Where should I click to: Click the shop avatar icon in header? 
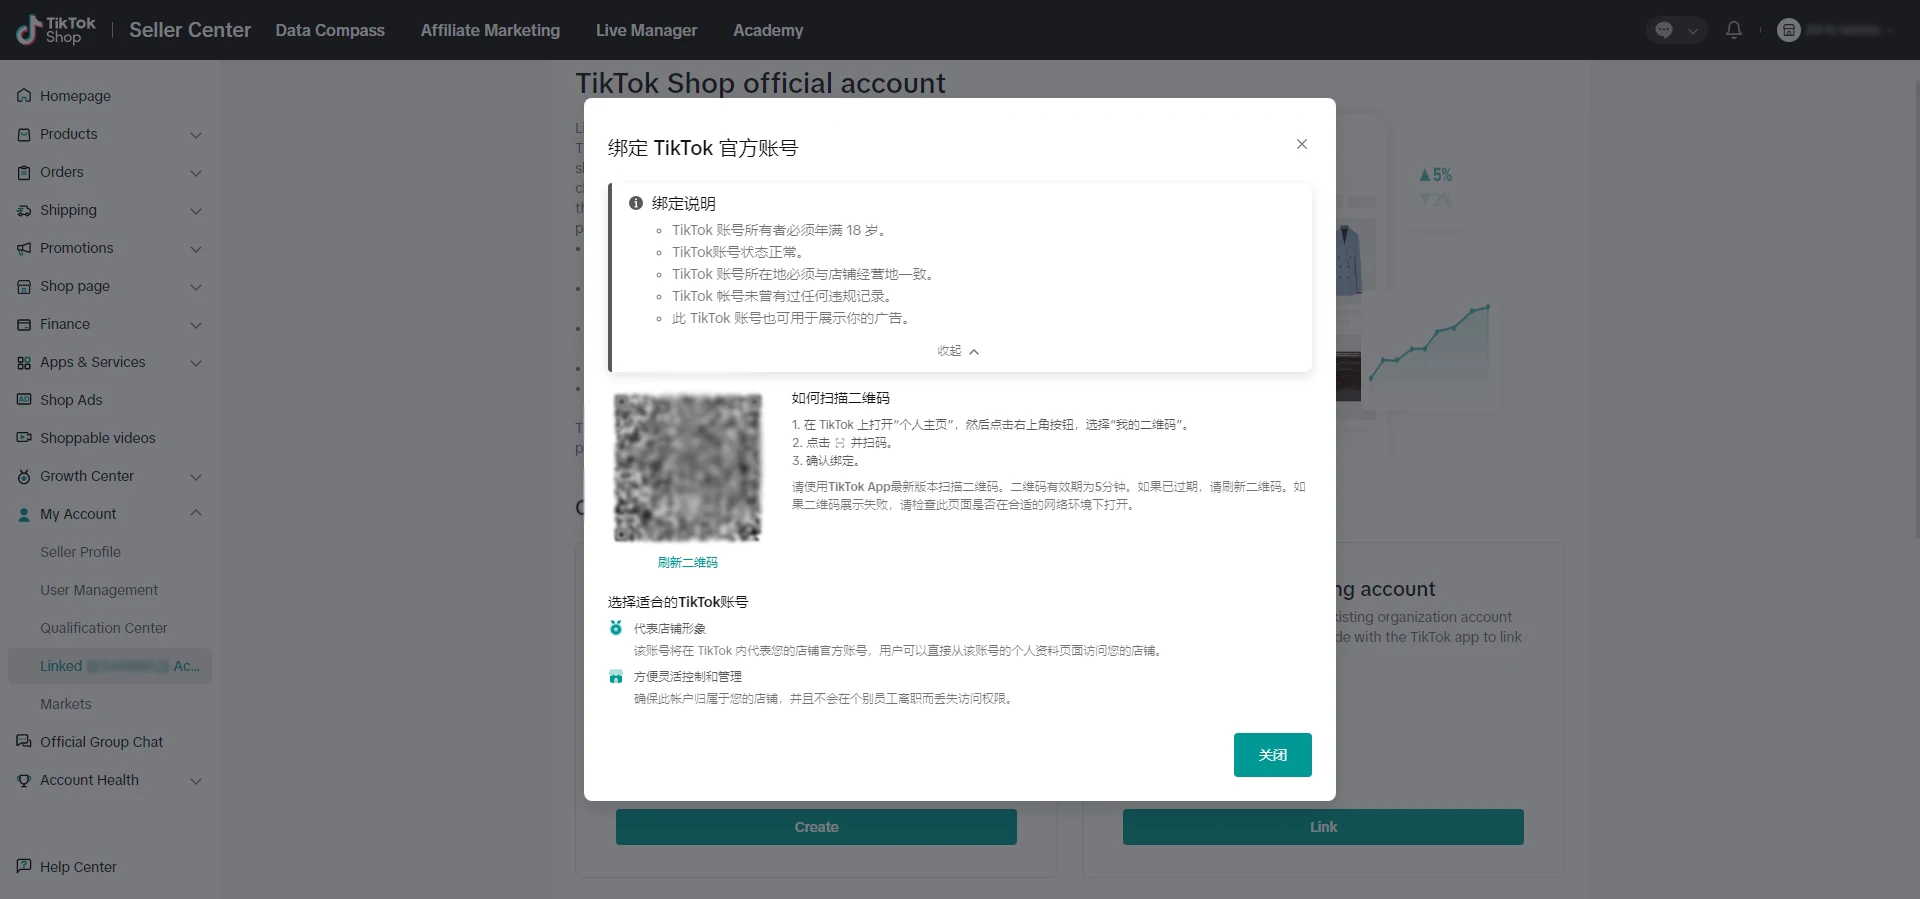(1788, 30)
